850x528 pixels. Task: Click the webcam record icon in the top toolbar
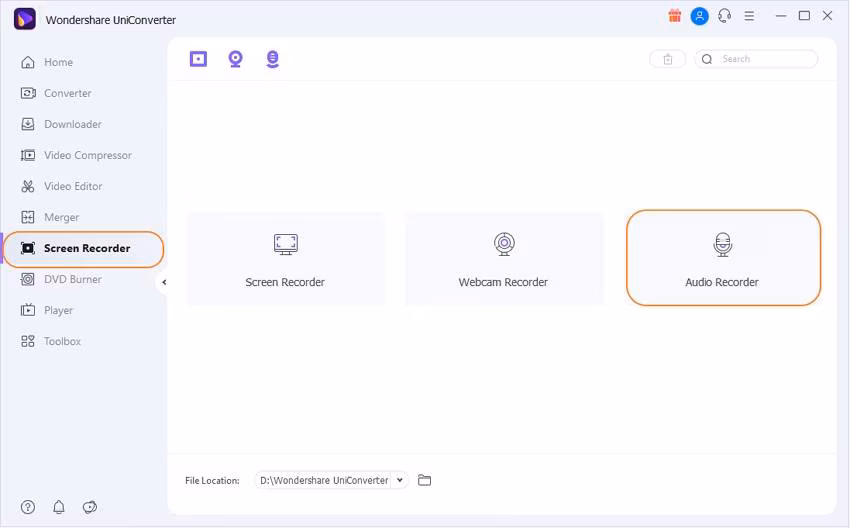pyautogui.click(x=235, y=59)
